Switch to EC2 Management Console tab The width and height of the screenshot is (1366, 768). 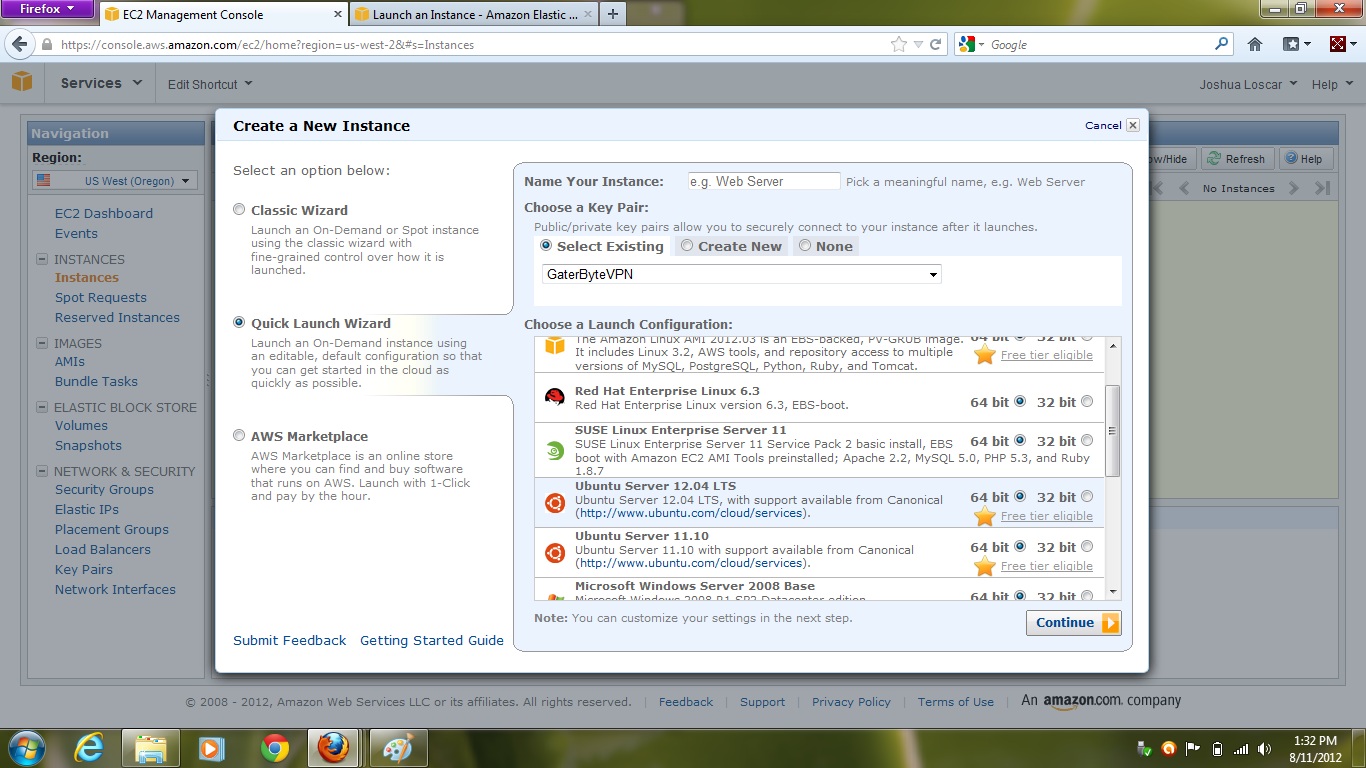pos(224,14)
